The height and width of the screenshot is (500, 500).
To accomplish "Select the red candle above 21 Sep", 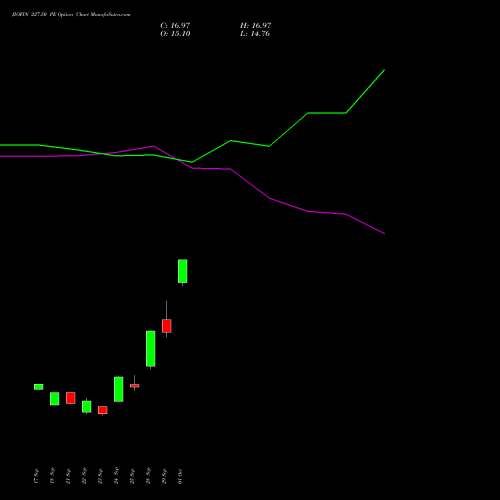I will 71,398.
